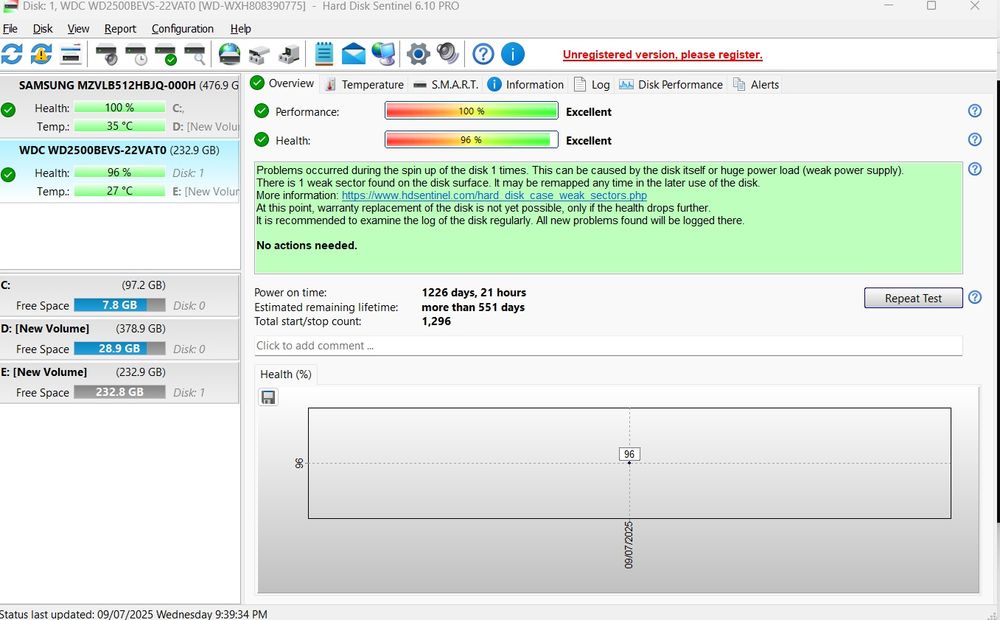Click the disk with clock toolbar icon
This screenshot has width=1000, height=620.
click(x=136, y=54)
